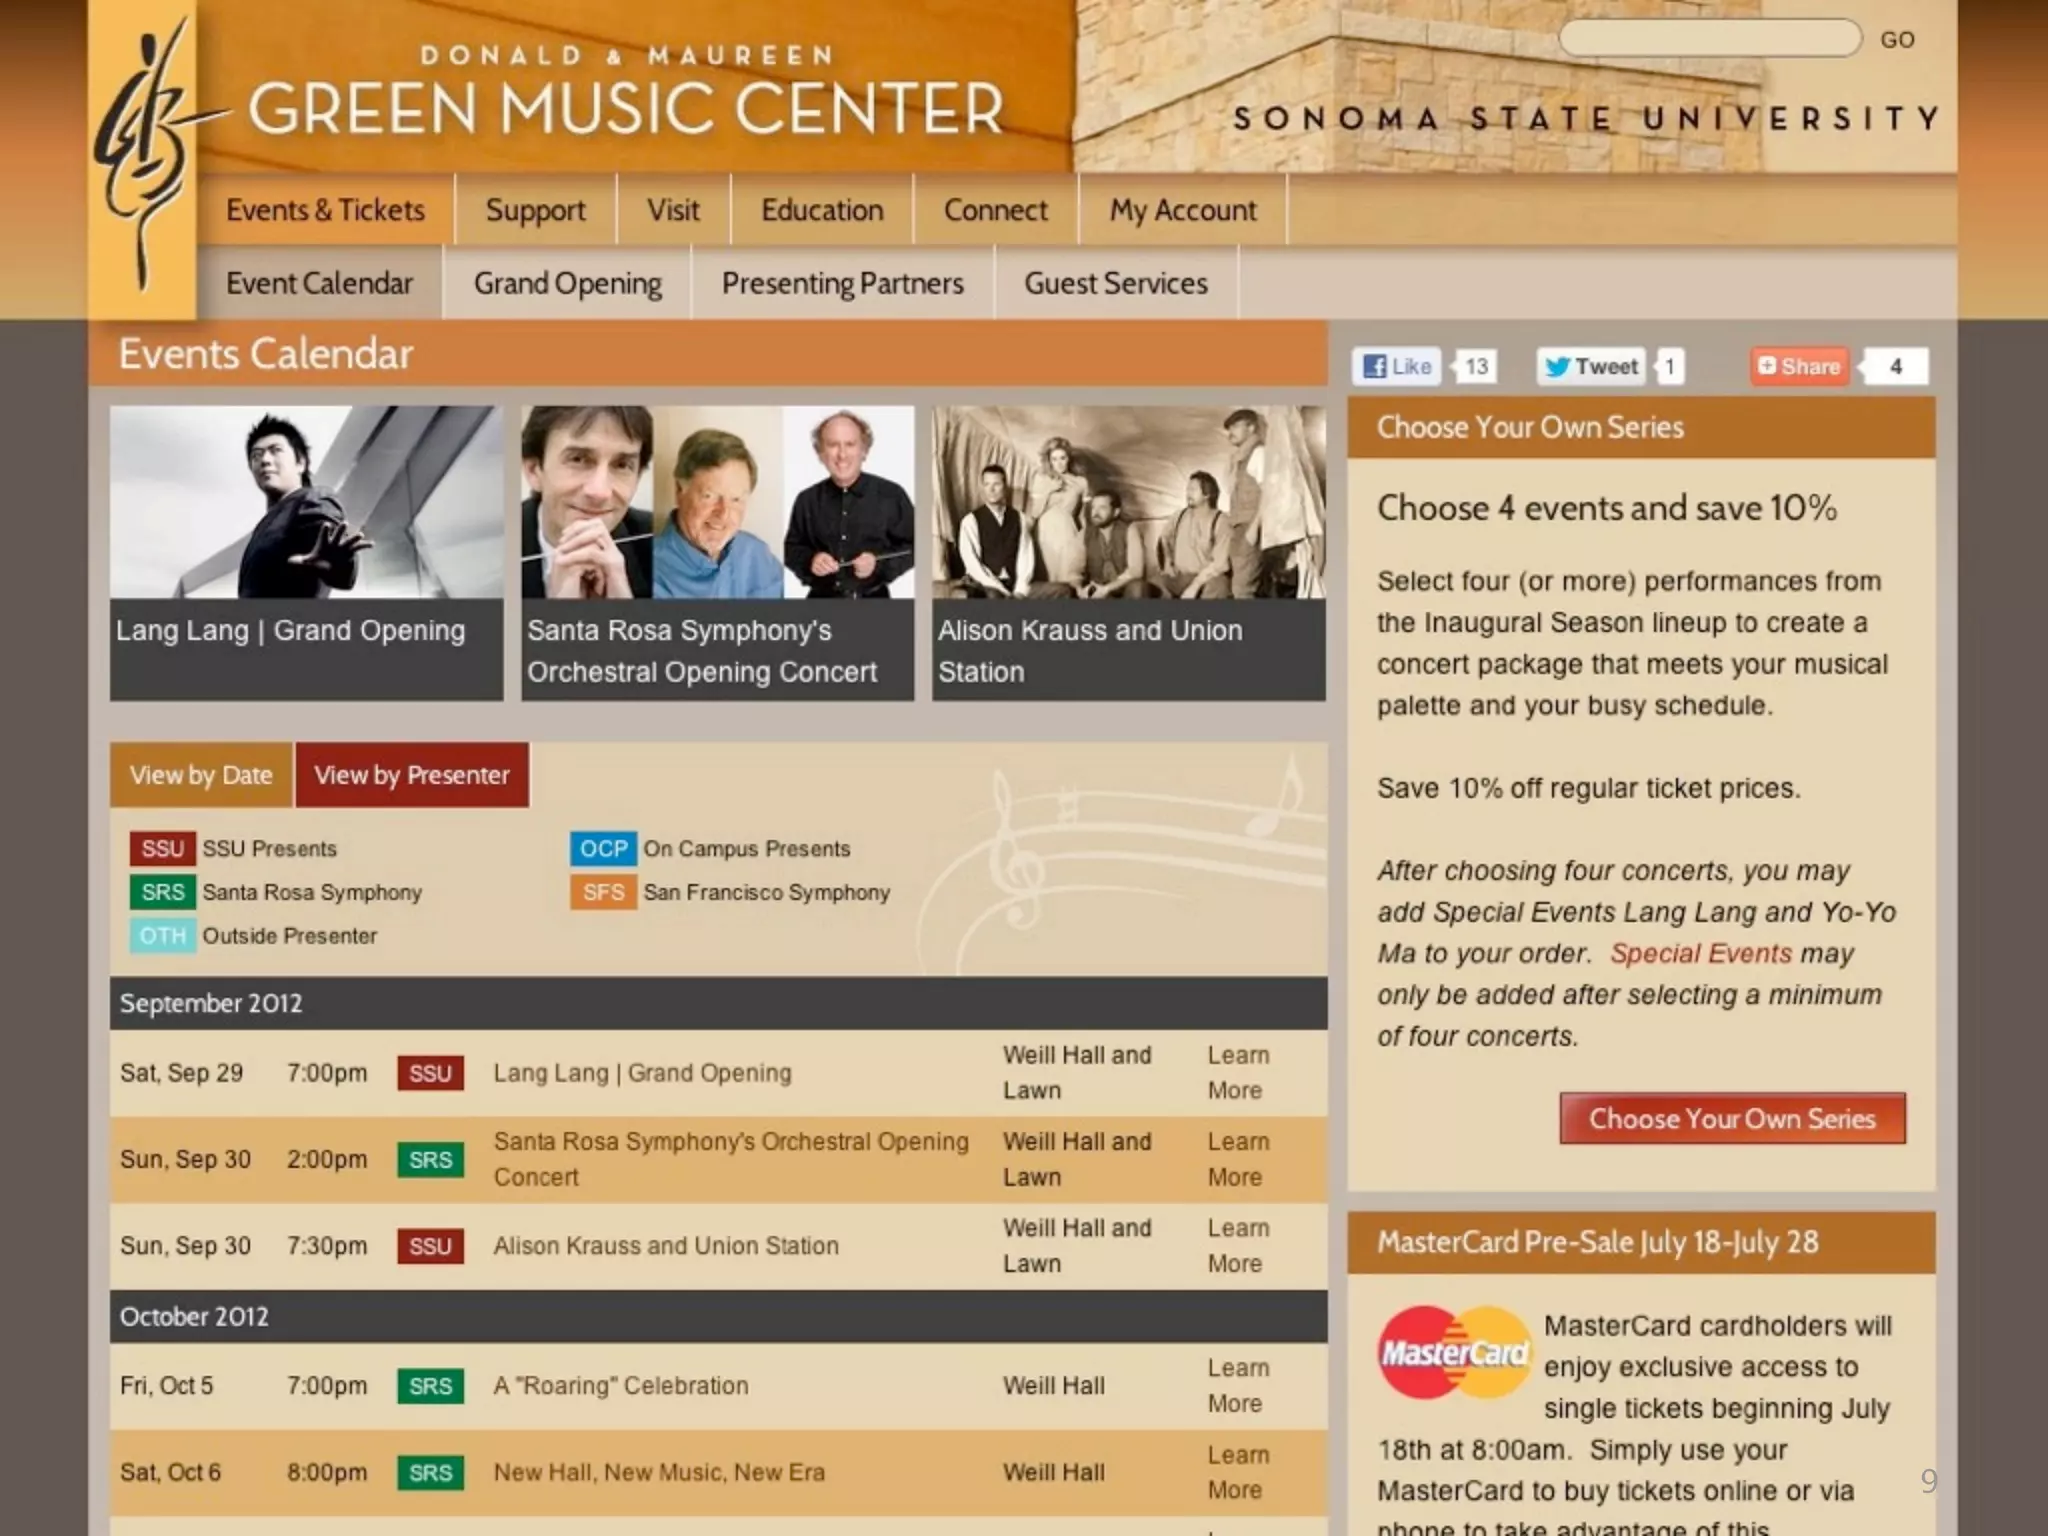Open the Special Events red link
Image resolution: width=2048 pixels, height=1536 pixels.
(x=1700, y=953)
